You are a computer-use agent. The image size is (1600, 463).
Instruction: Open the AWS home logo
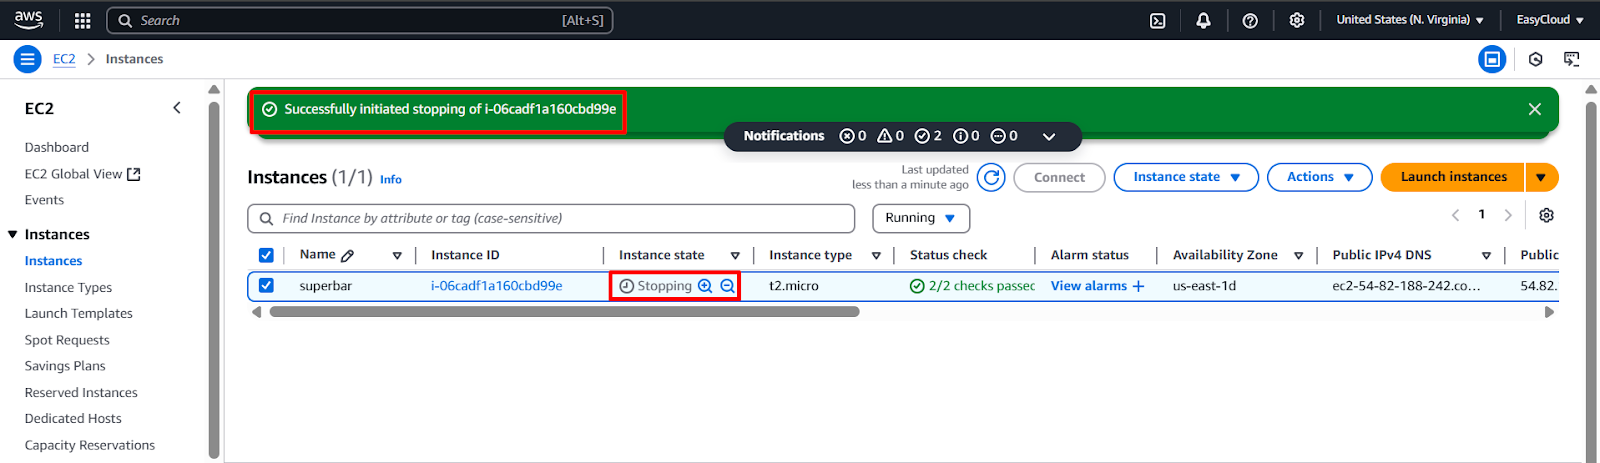28,20
